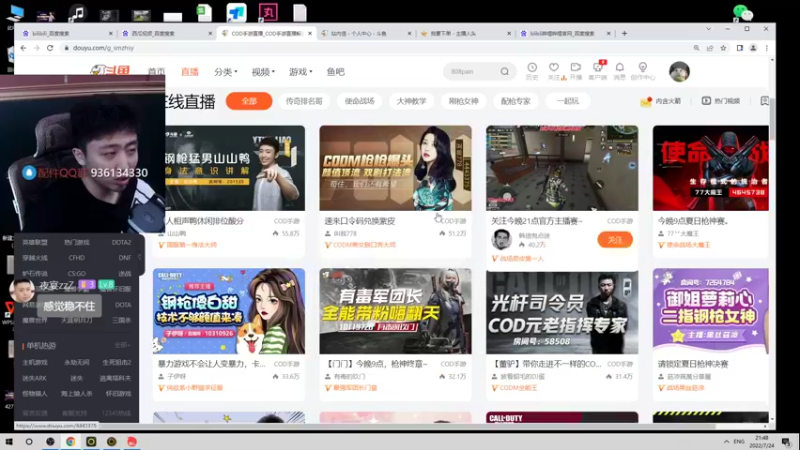Expand the 游戏 dropdown in navigation
Screen dimensions: 800x450
coord(301,72)
